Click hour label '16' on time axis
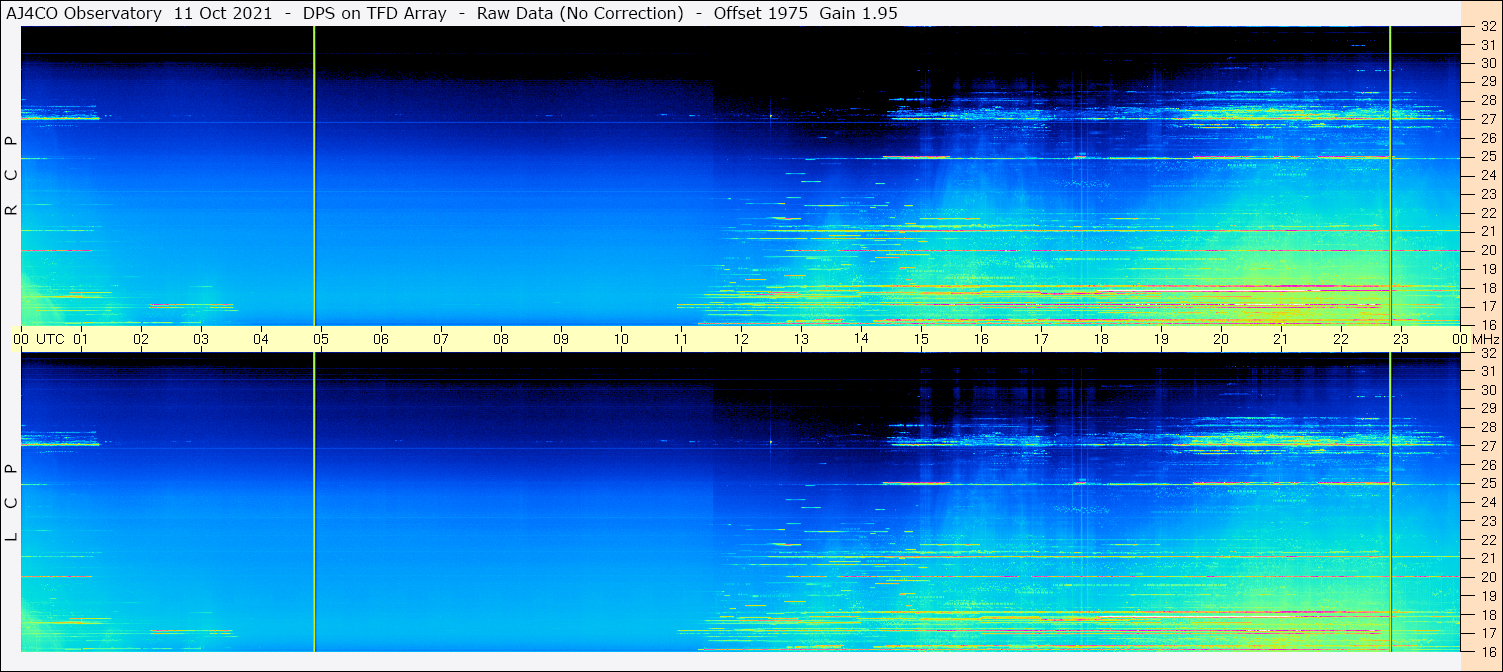This screenshot has width=1503, height=672. pyautogui.click(x=981, y=339)
